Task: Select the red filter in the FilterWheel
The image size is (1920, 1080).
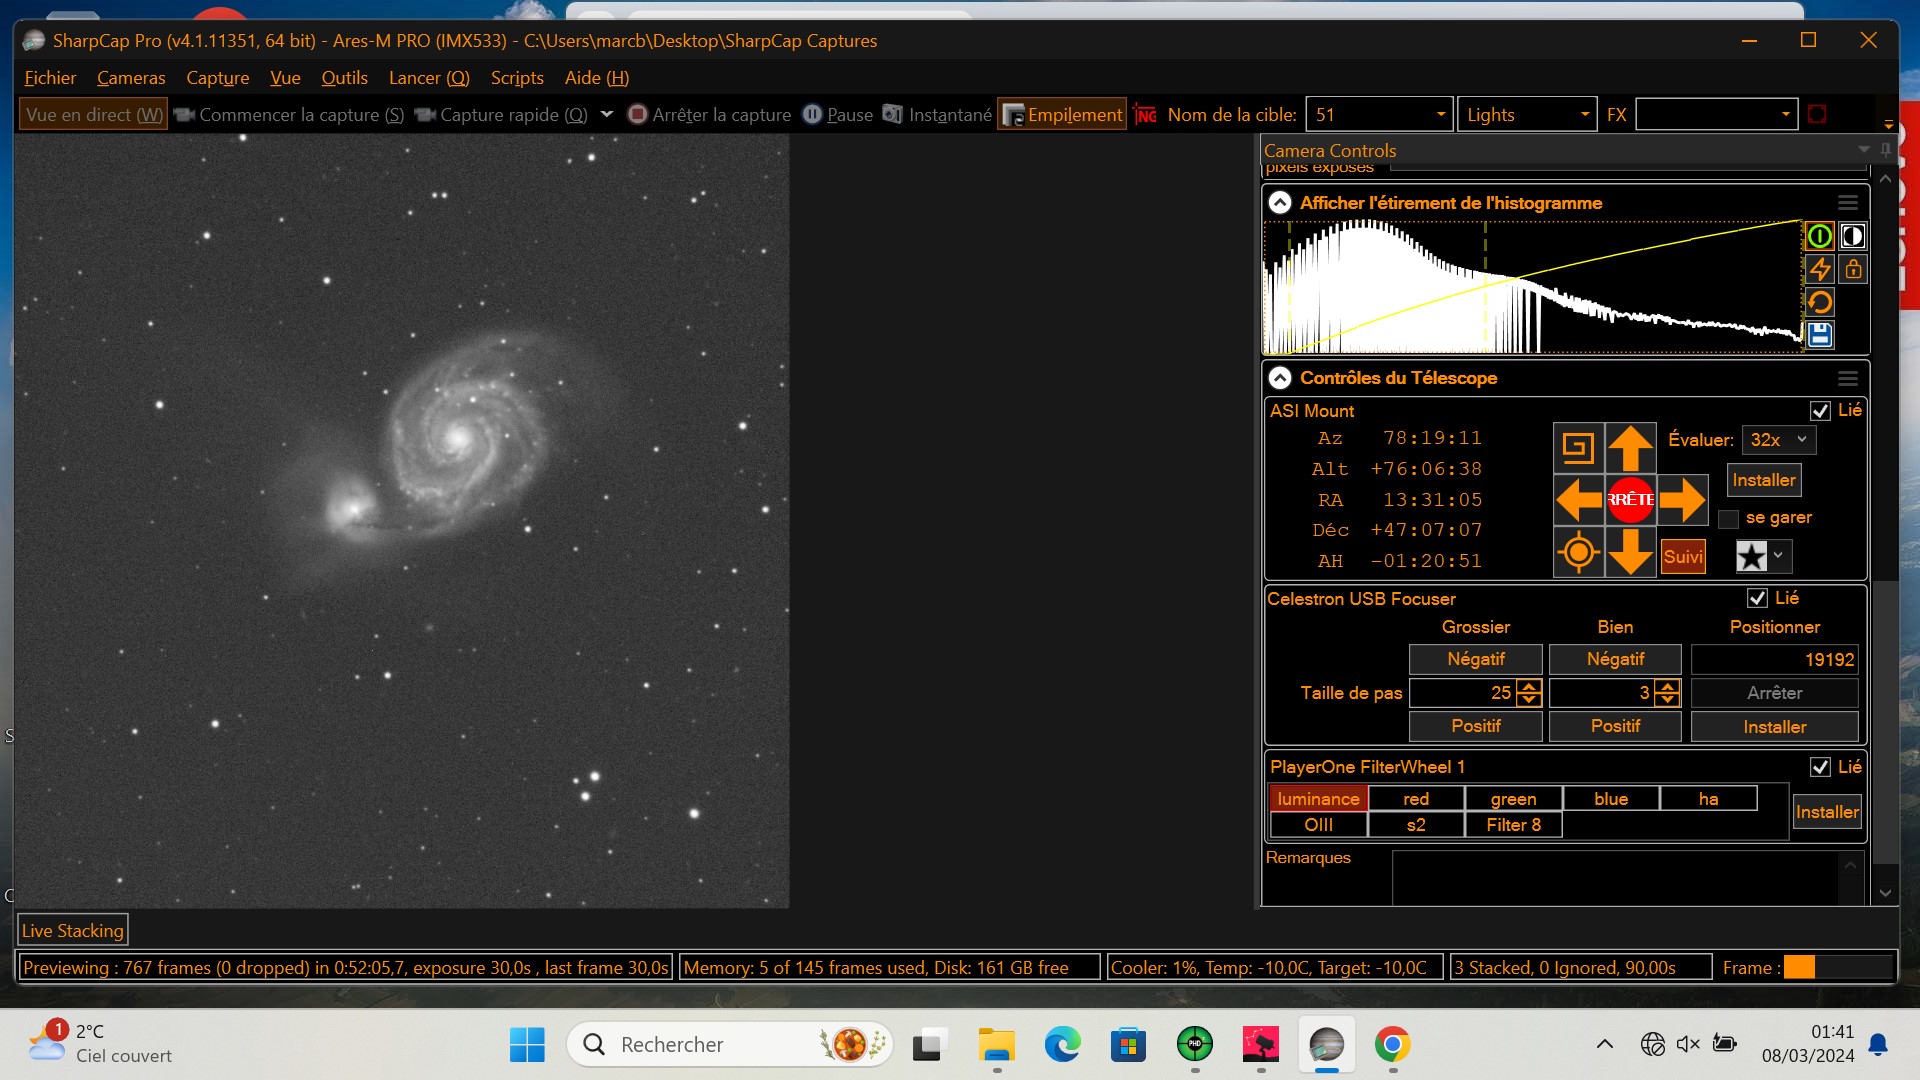Action: [x=1416, y=798]
